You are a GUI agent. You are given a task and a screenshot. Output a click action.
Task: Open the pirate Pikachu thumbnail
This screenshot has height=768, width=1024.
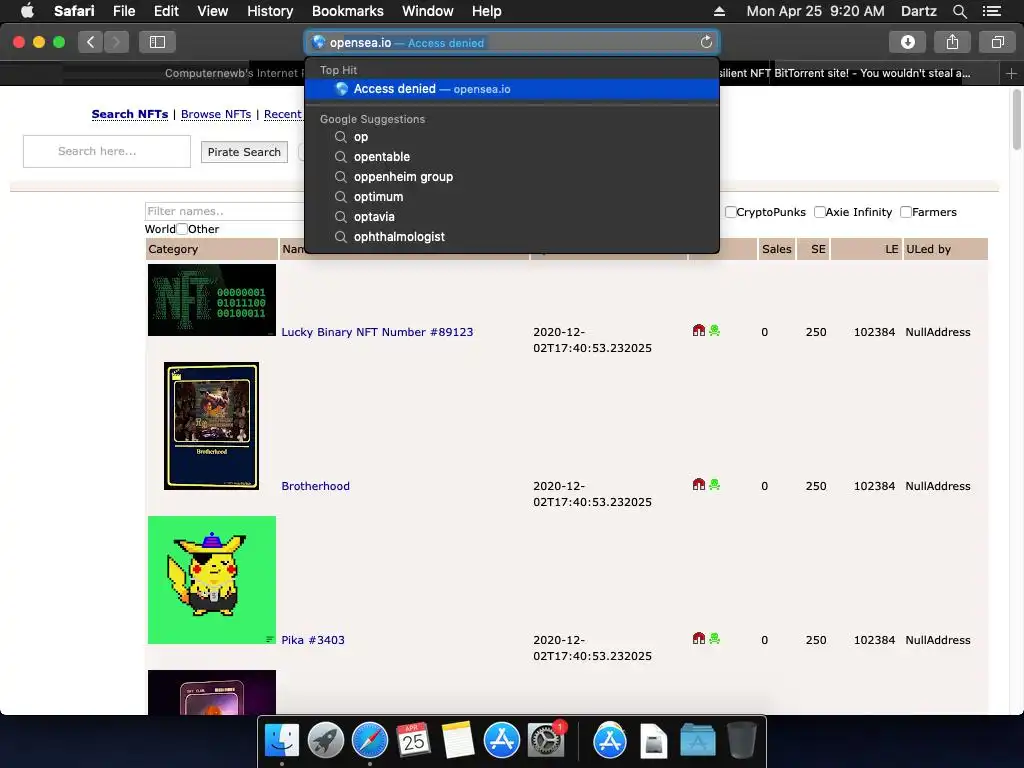[x=212, y=580]
